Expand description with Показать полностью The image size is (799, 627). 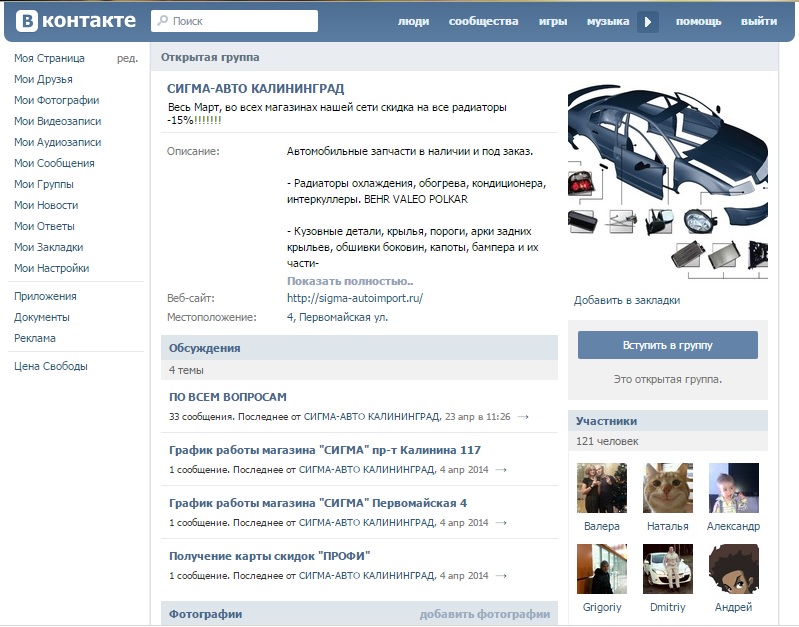(x=350, y=281)
